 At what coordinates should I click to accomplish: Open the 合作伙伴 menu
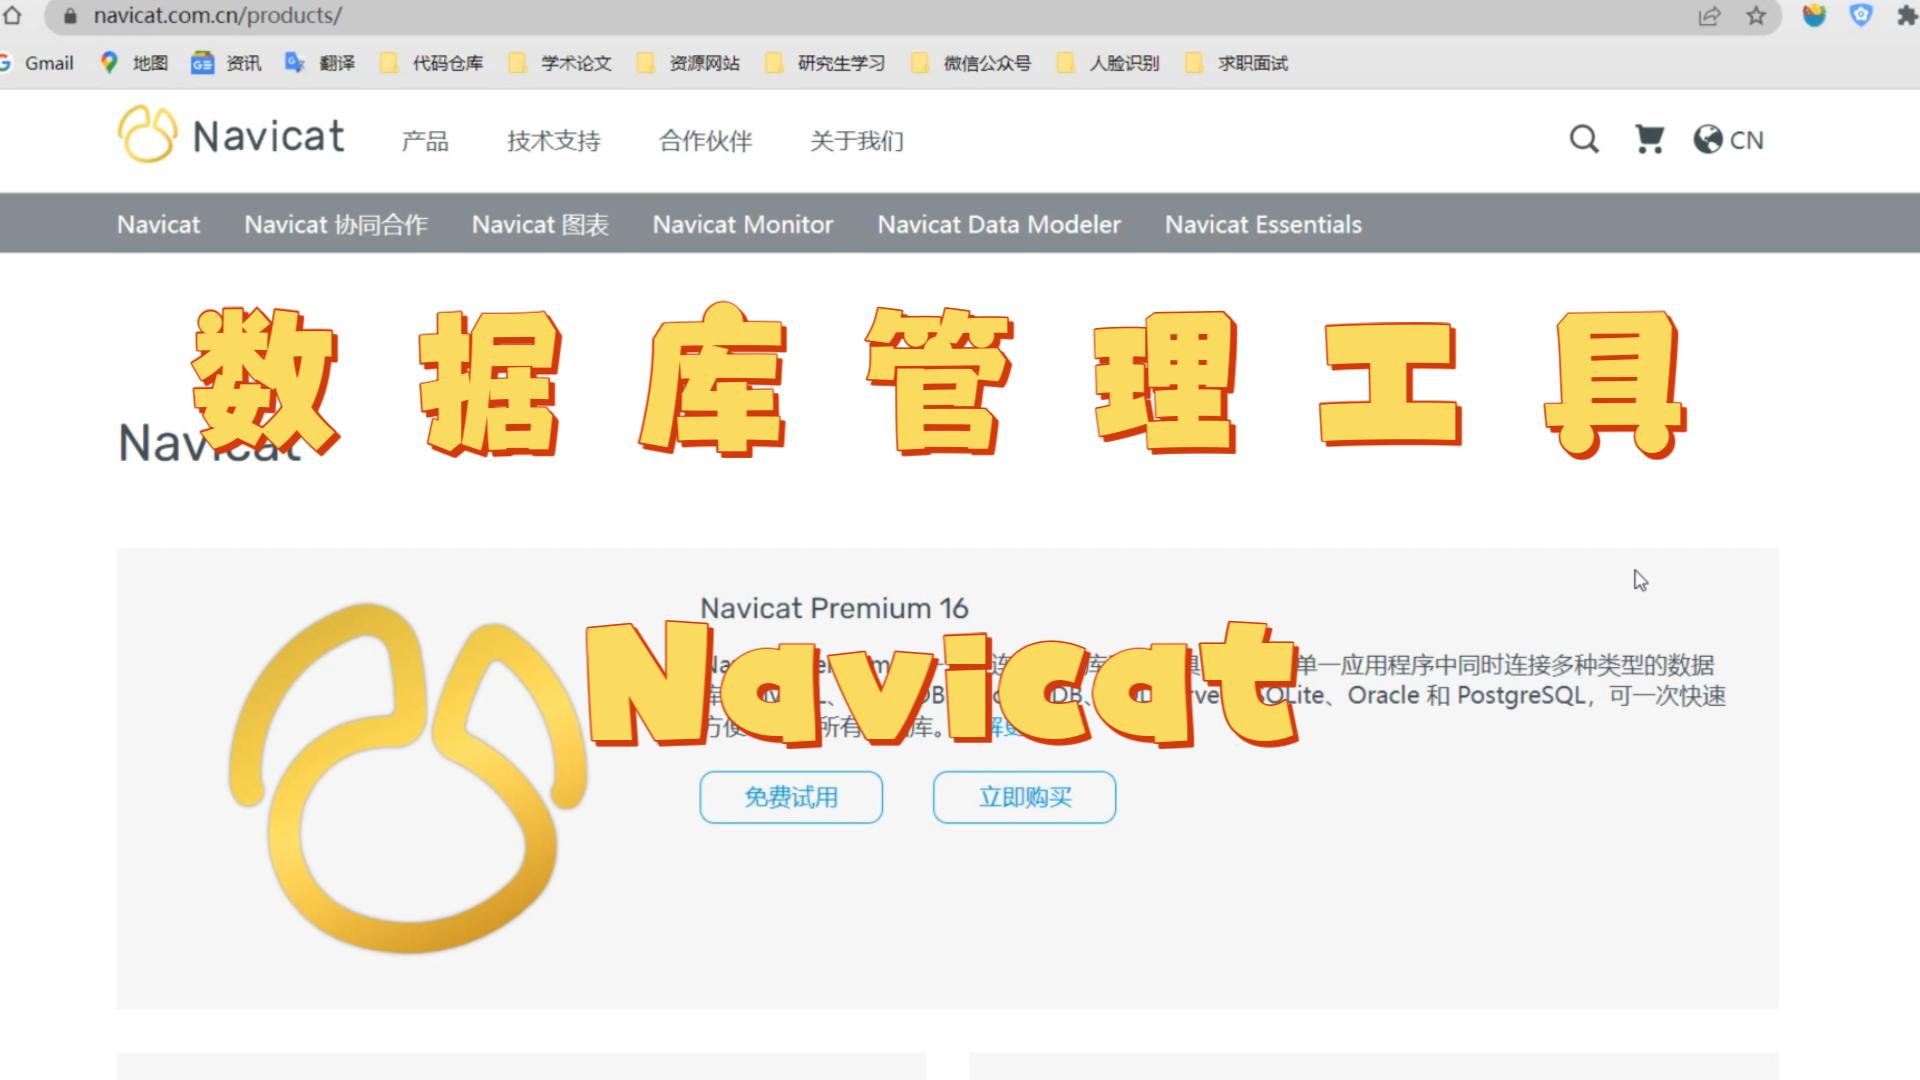pos(705,141)
